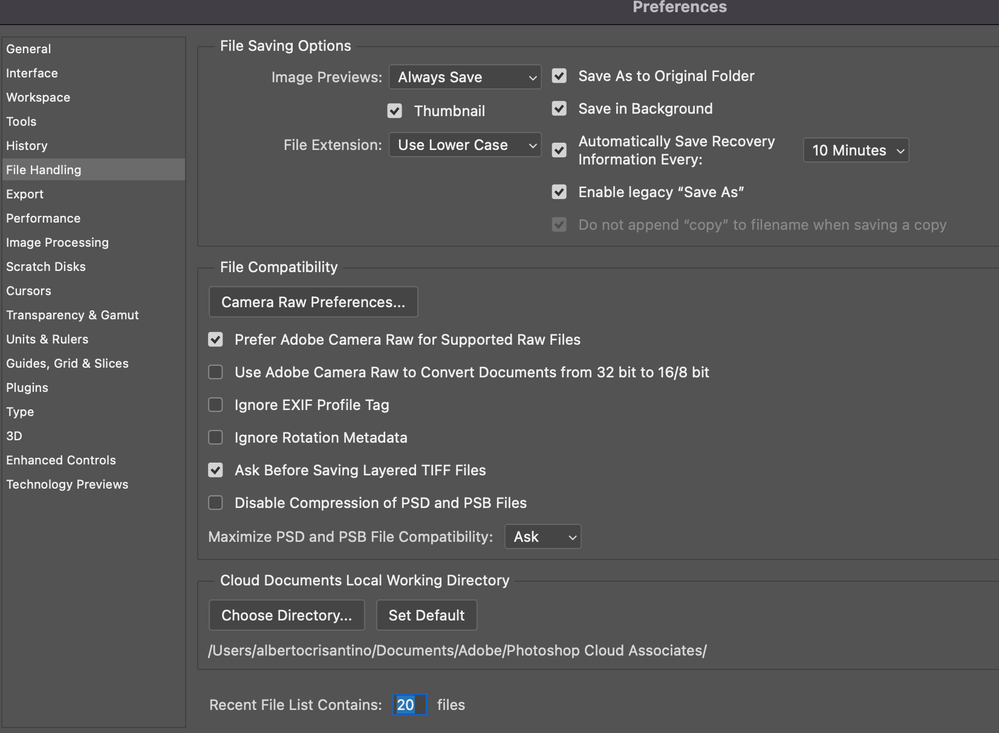Open the Image Previews dropdown
Screen dimensions: 999x733
tap(465, 77)
